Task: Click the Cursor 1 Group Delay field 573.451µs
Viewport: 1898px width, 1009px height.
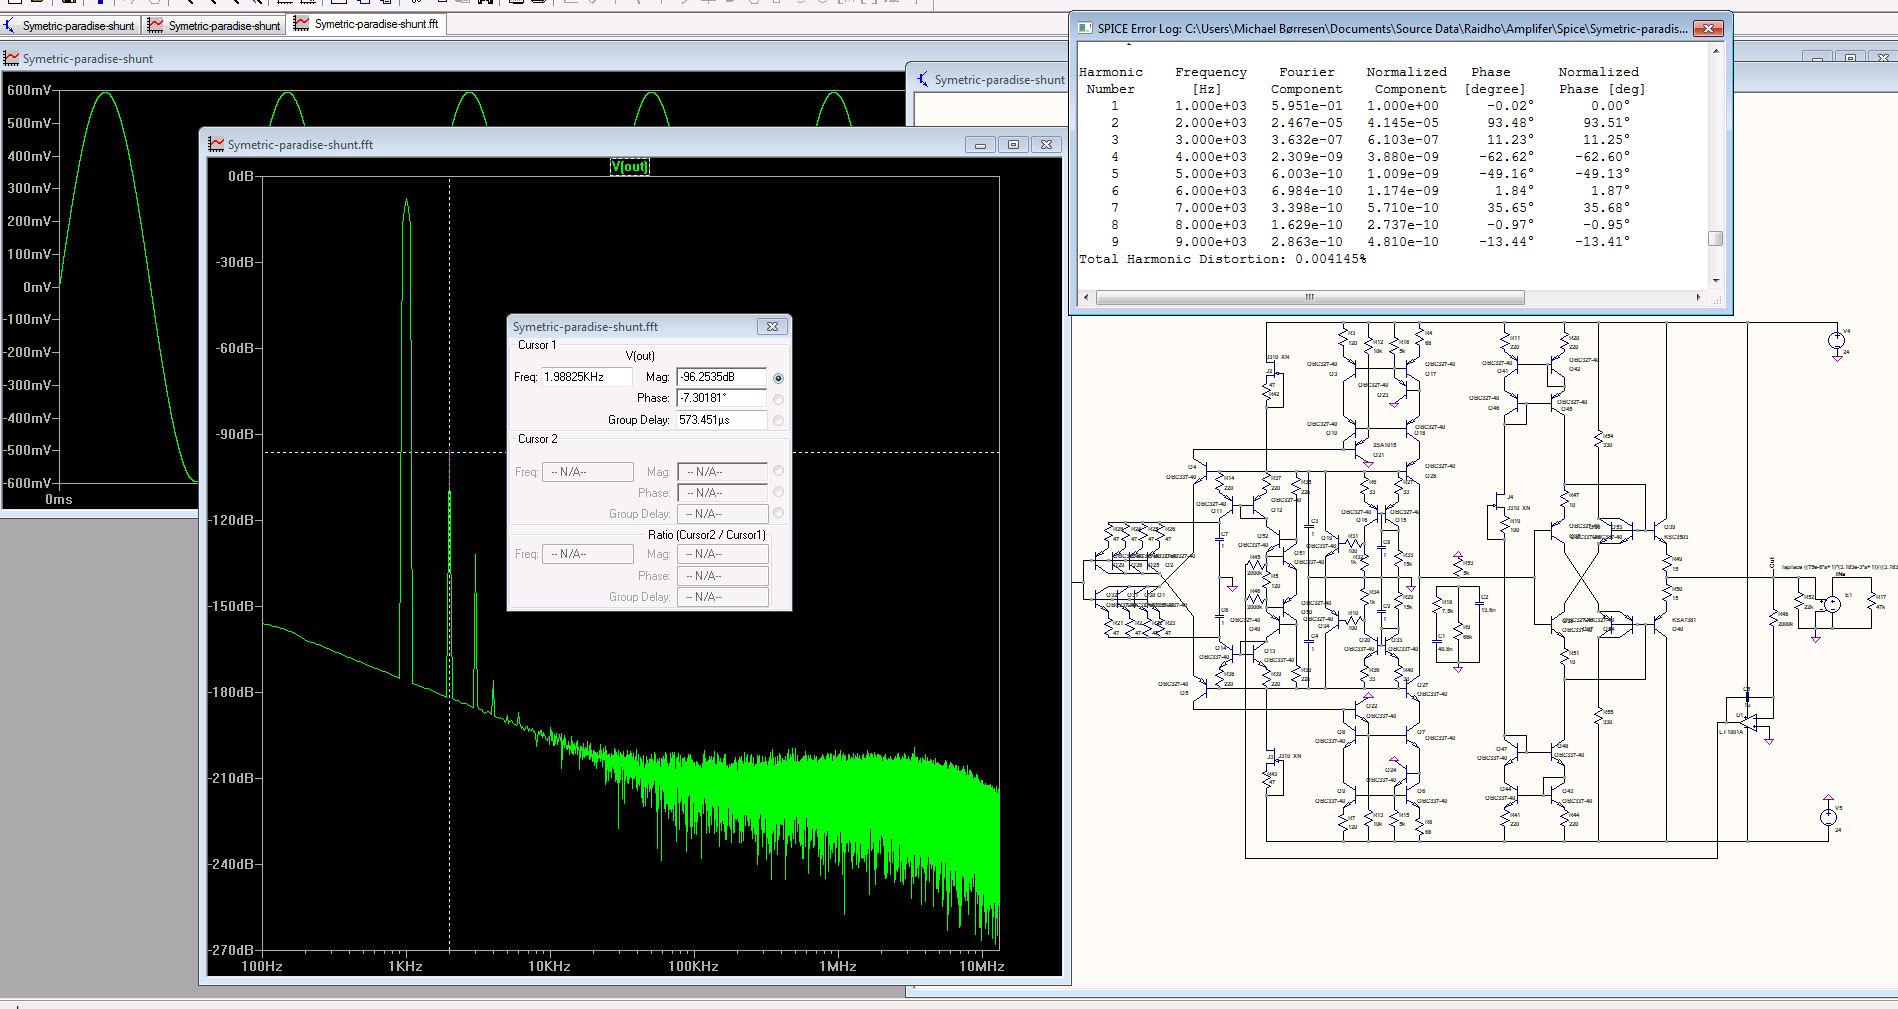Action: [721, 420]
